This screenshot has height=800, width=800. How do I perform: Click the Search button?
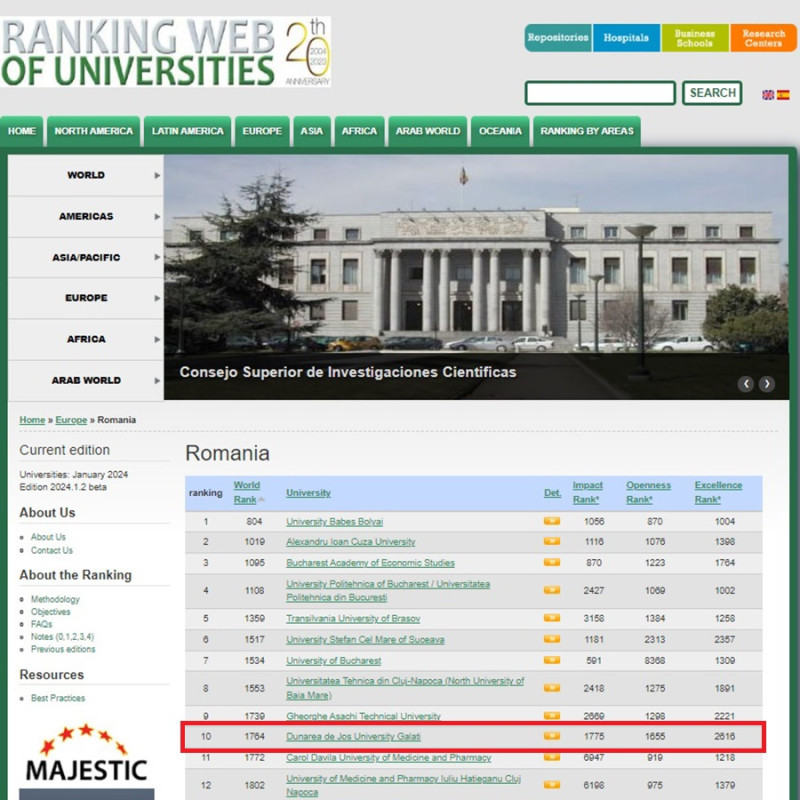[712, 93]
